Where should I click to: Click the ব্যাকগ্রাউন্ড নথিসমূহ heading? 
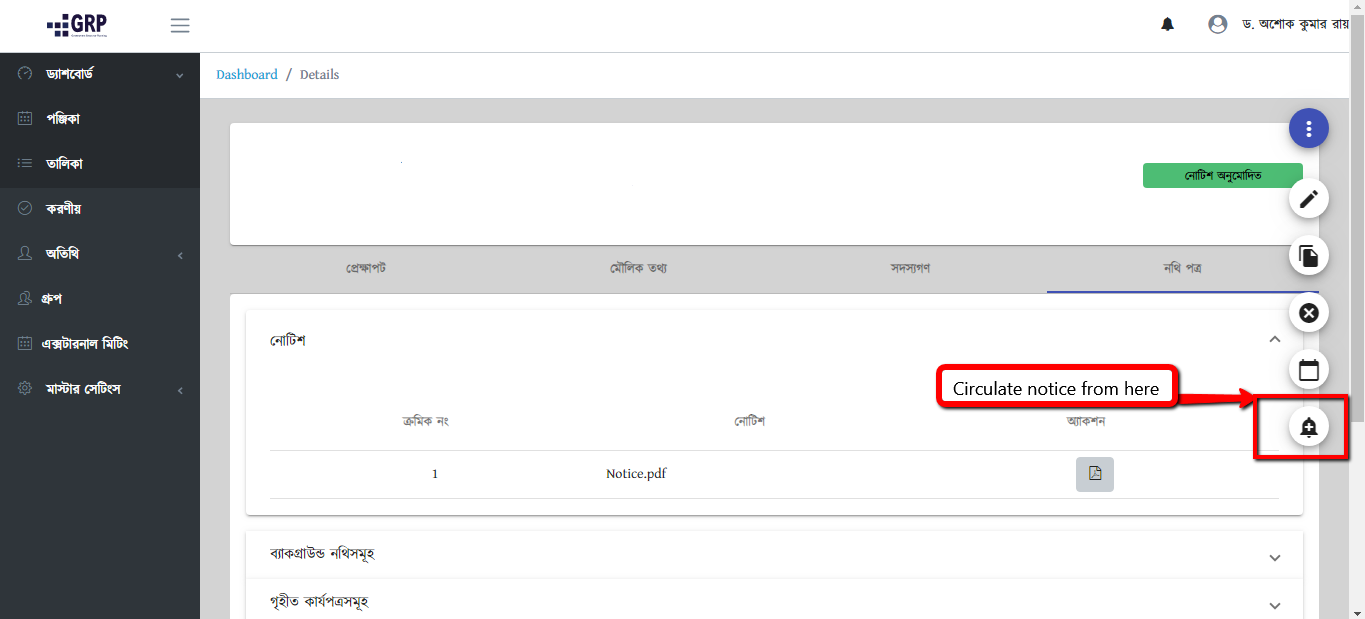coord(322,554)
